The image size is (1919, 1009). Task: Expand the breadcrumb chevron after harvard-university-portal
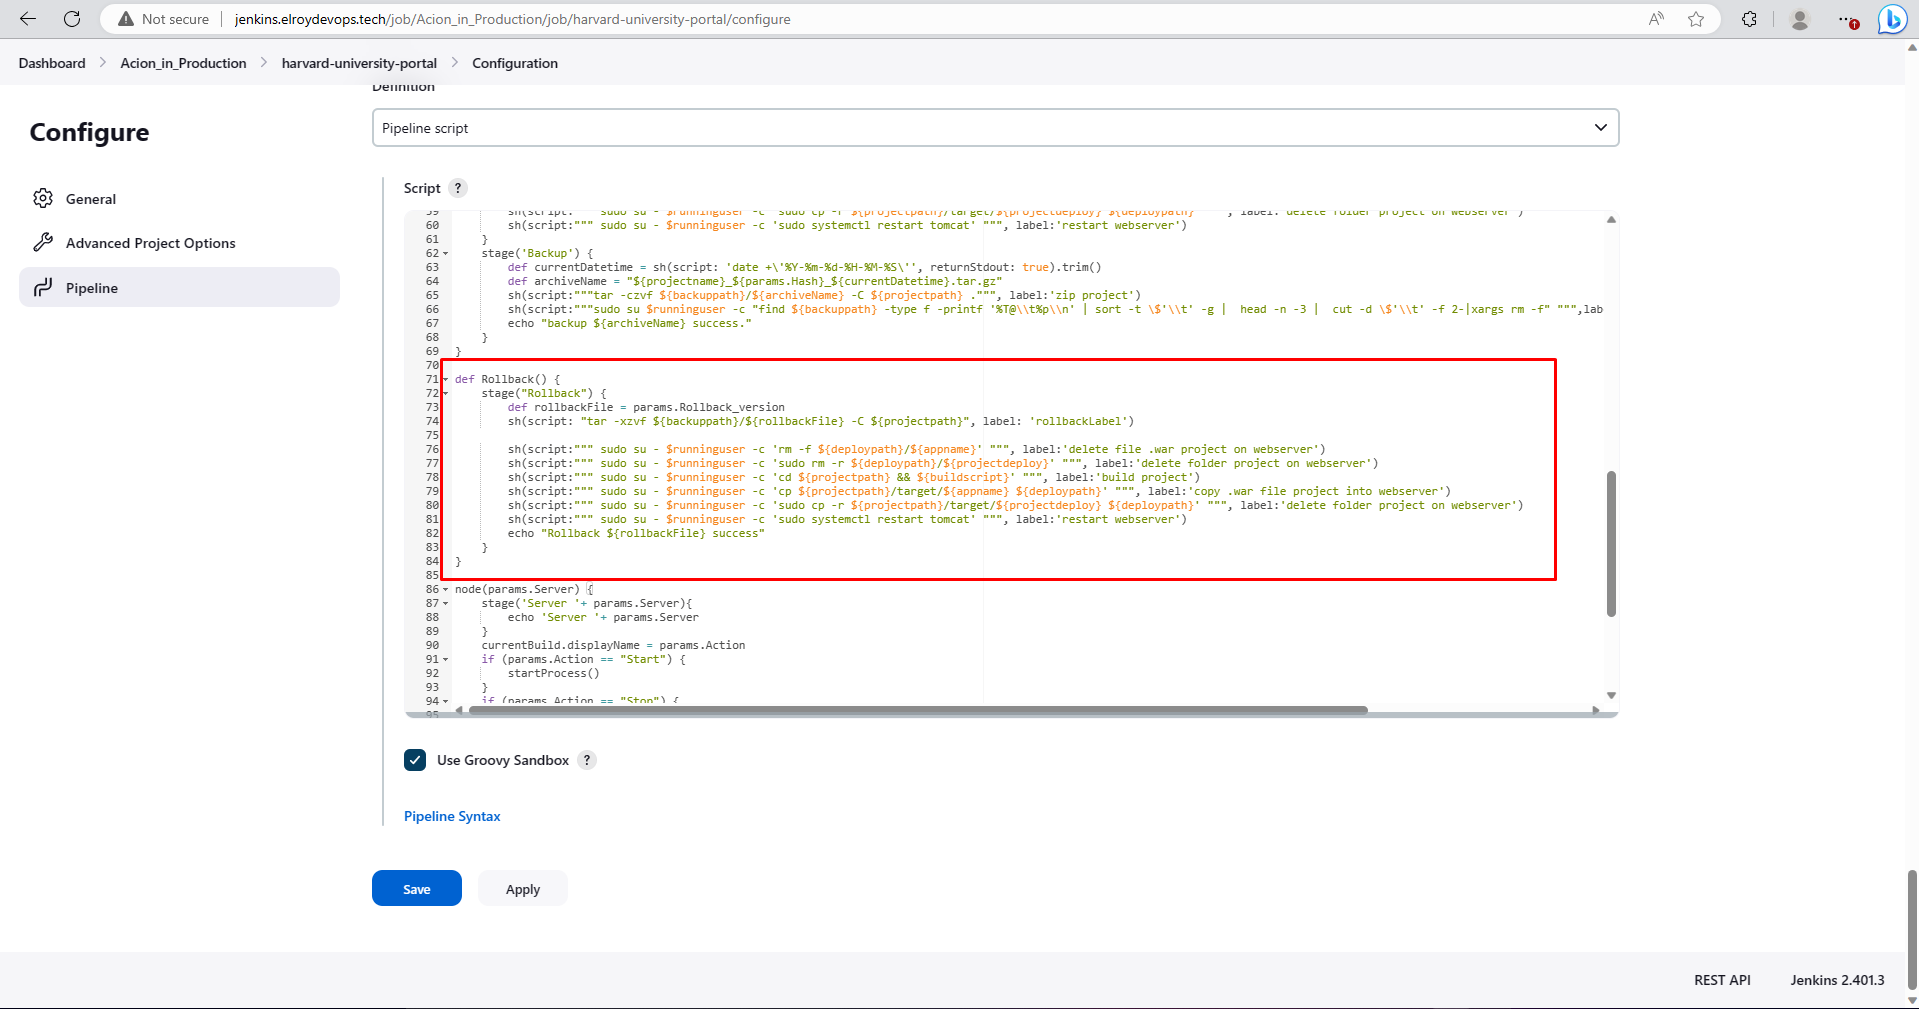click(455, 63)
